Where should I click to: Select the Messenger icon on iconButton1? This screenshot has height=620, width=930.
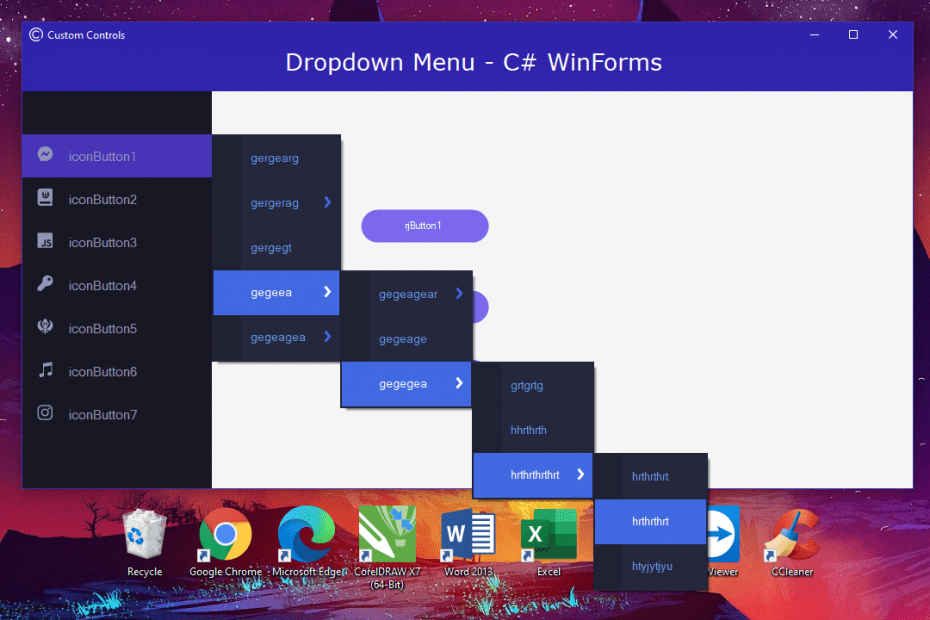click(x=44, y=155)
